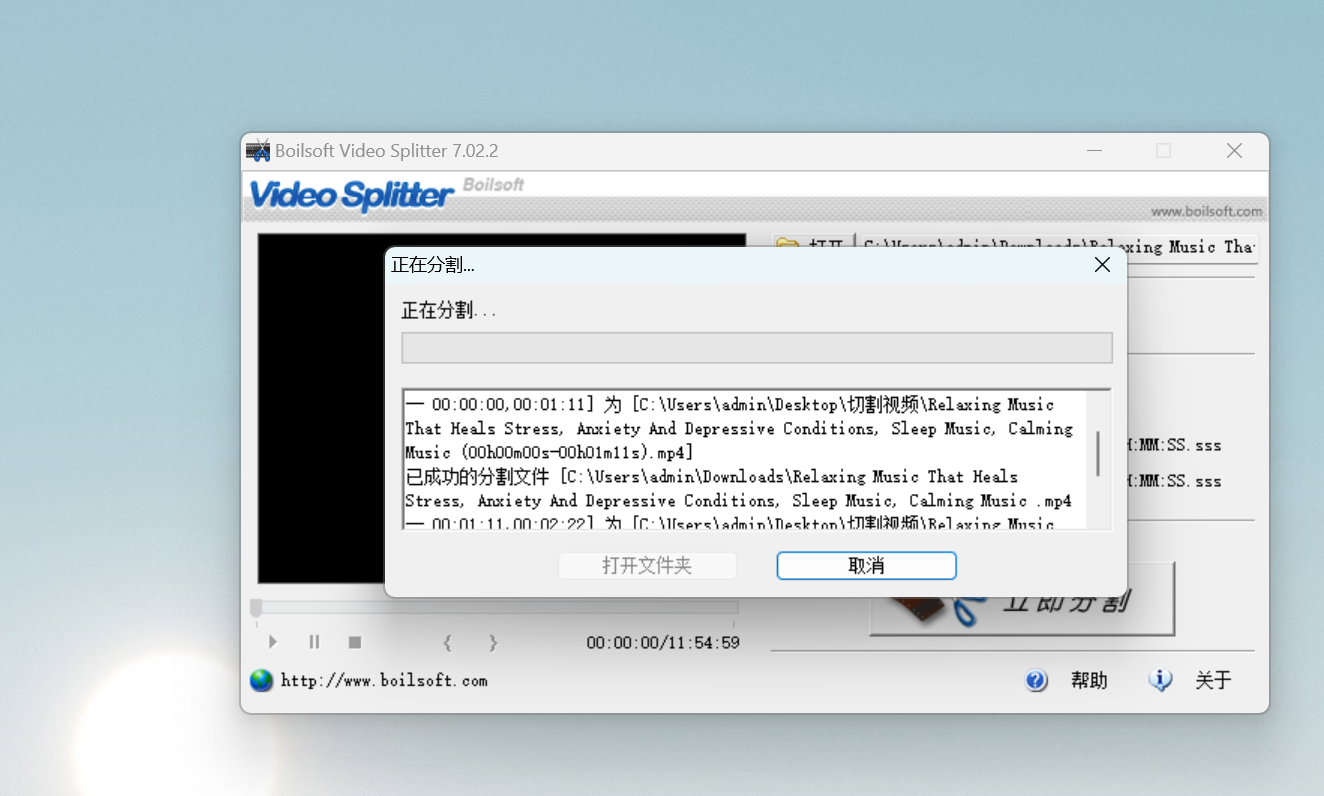Click the splitting log's vertical scrollbar
Viewport: 1324px width, 796px height.
[1099, 454]
